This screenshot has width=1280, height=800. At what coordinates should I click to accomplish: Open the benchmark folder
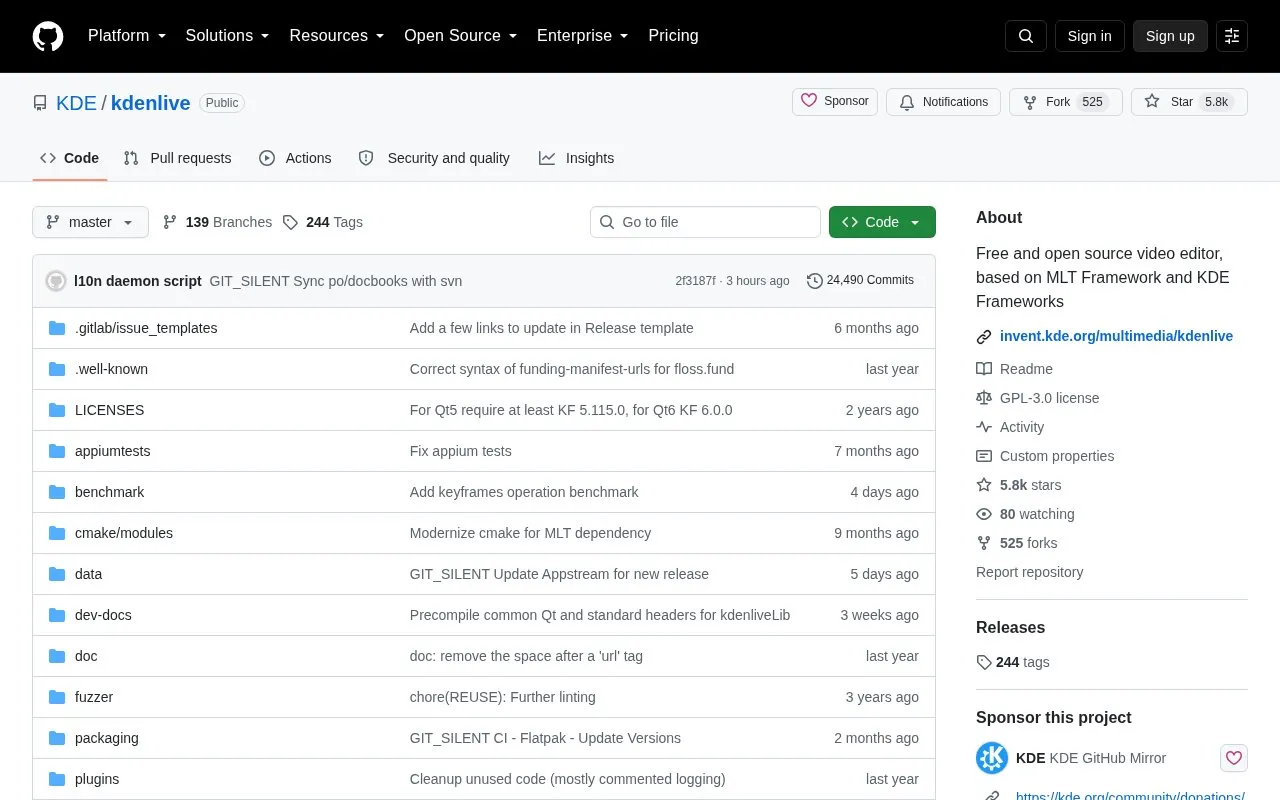(109, 492)
